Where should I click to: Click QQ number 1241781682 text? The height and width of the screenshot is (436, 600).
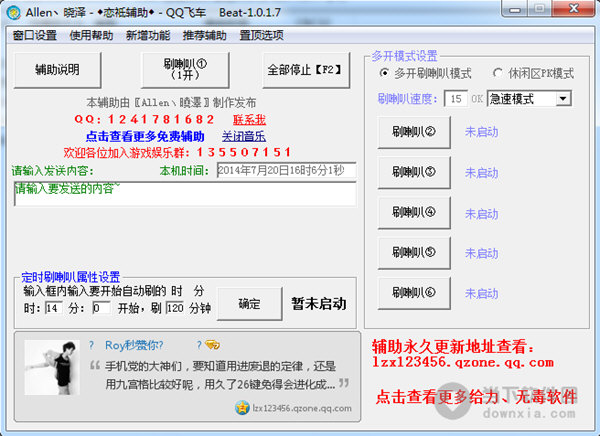[x=161, y=119]
